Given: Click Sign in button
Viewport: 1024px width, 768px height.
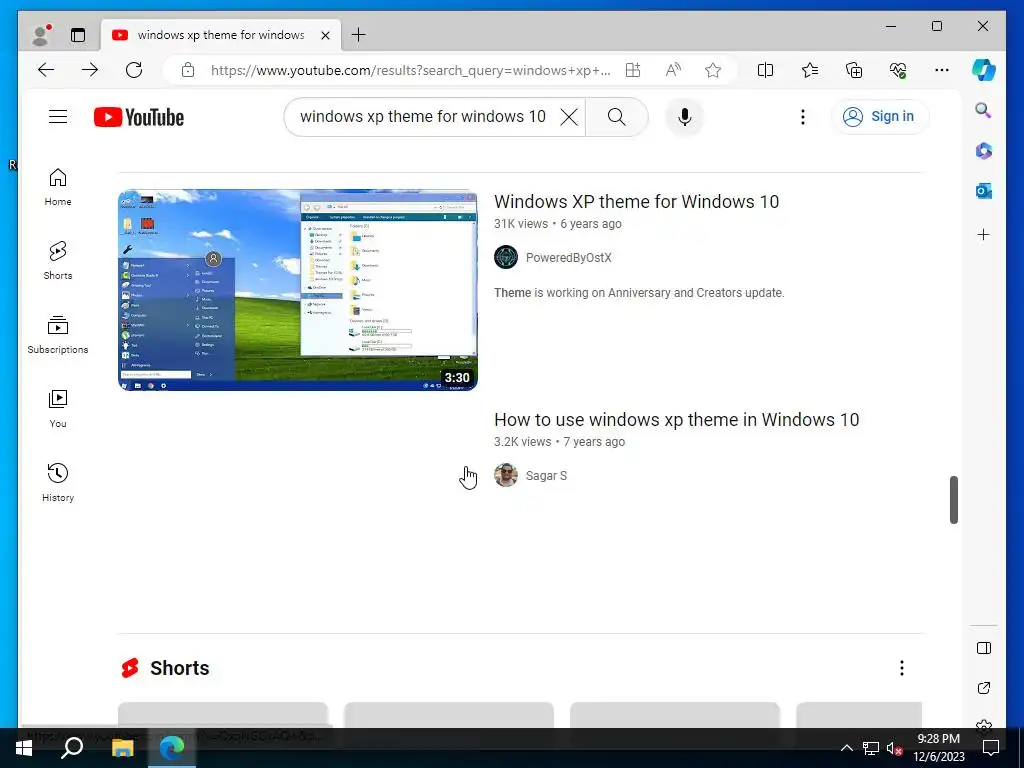Looking at the screenshot, I should [x=880, y=117].
